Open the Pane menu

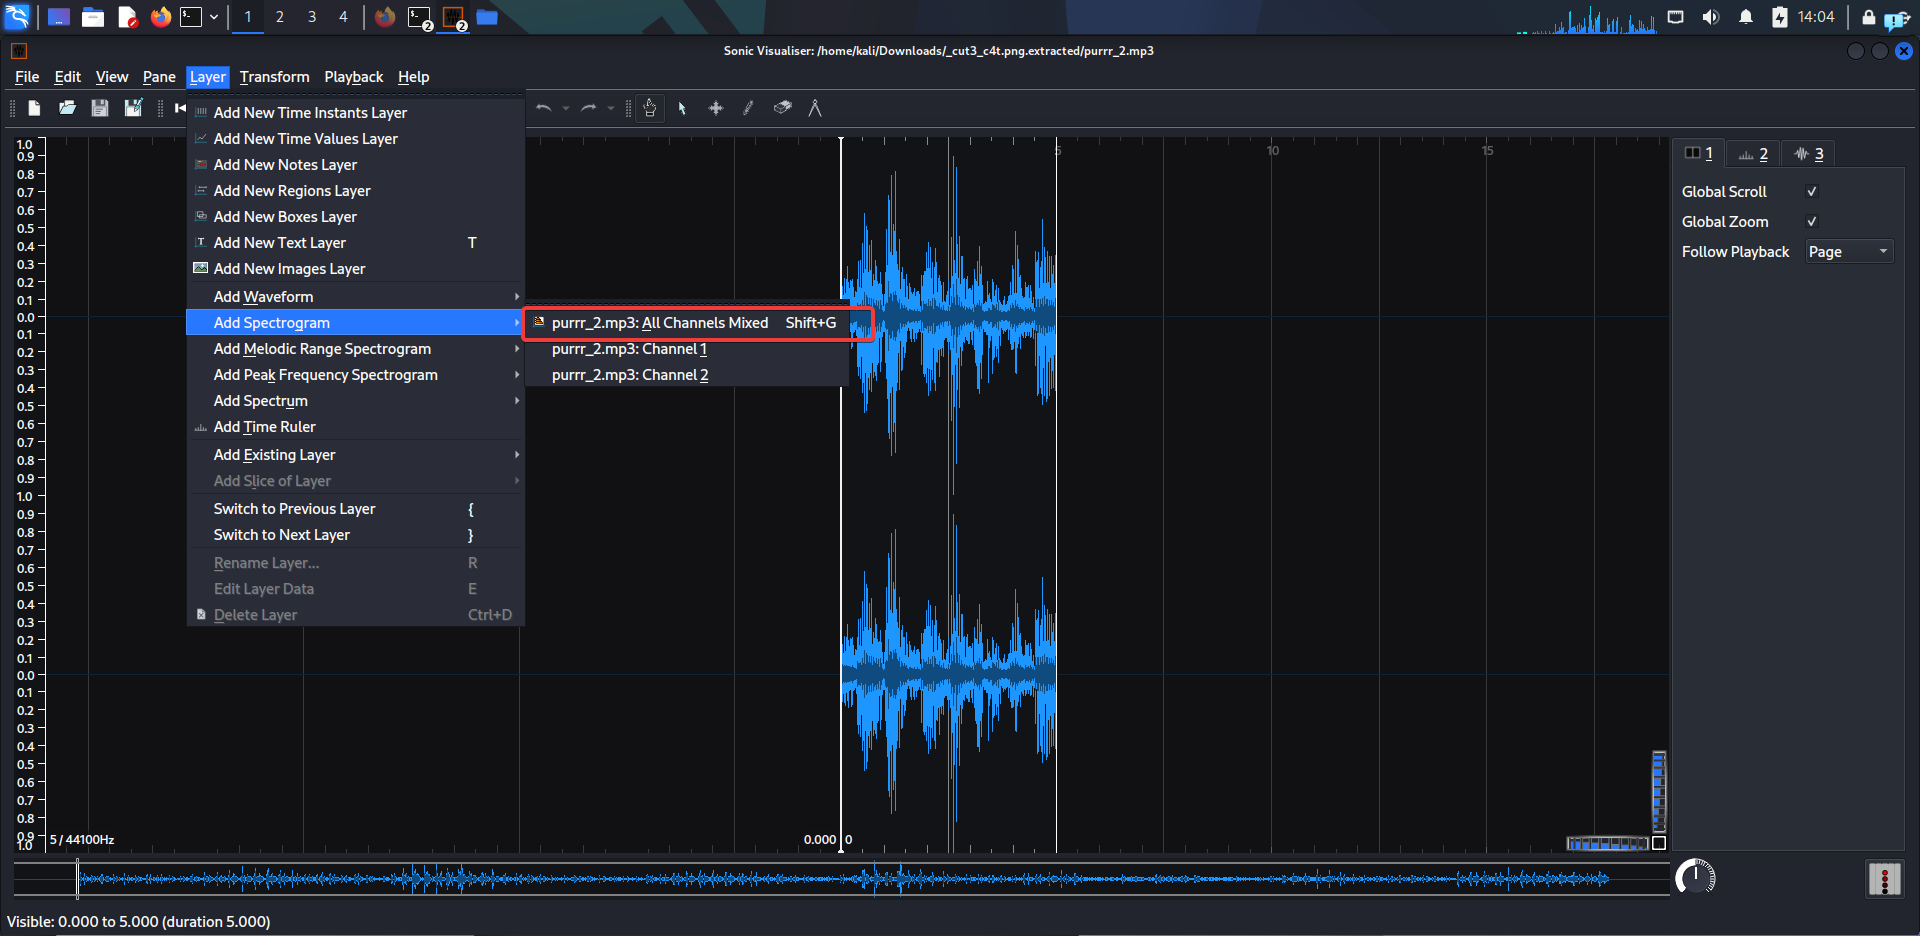pyautogui.click(x=159, y=77)
